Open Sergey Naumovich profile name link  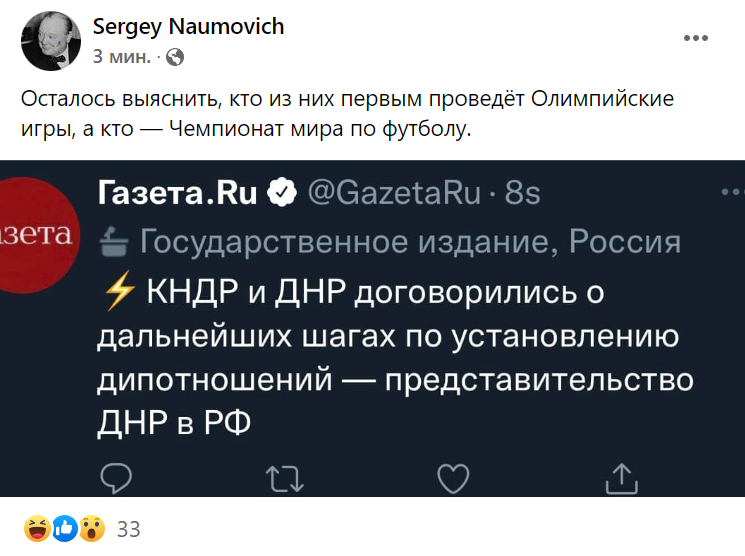188,27
